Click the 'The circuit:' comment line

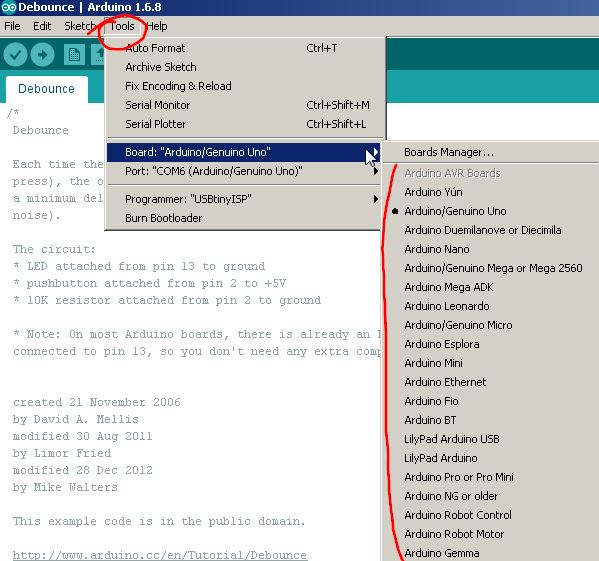[54, 249]
